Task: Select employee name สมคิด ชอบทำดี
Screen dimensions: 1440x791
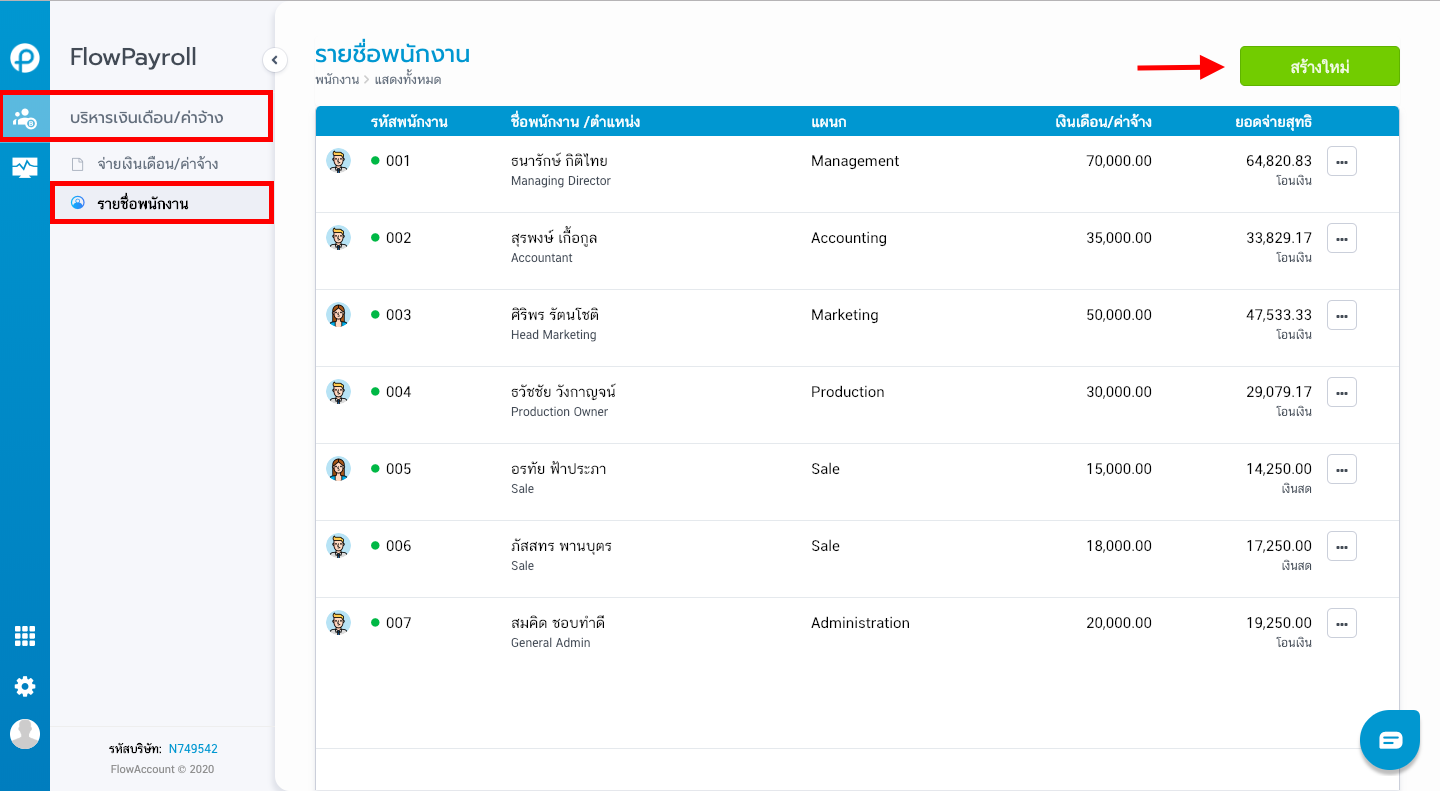Action: pyautogui.click(x=557, y=623)
